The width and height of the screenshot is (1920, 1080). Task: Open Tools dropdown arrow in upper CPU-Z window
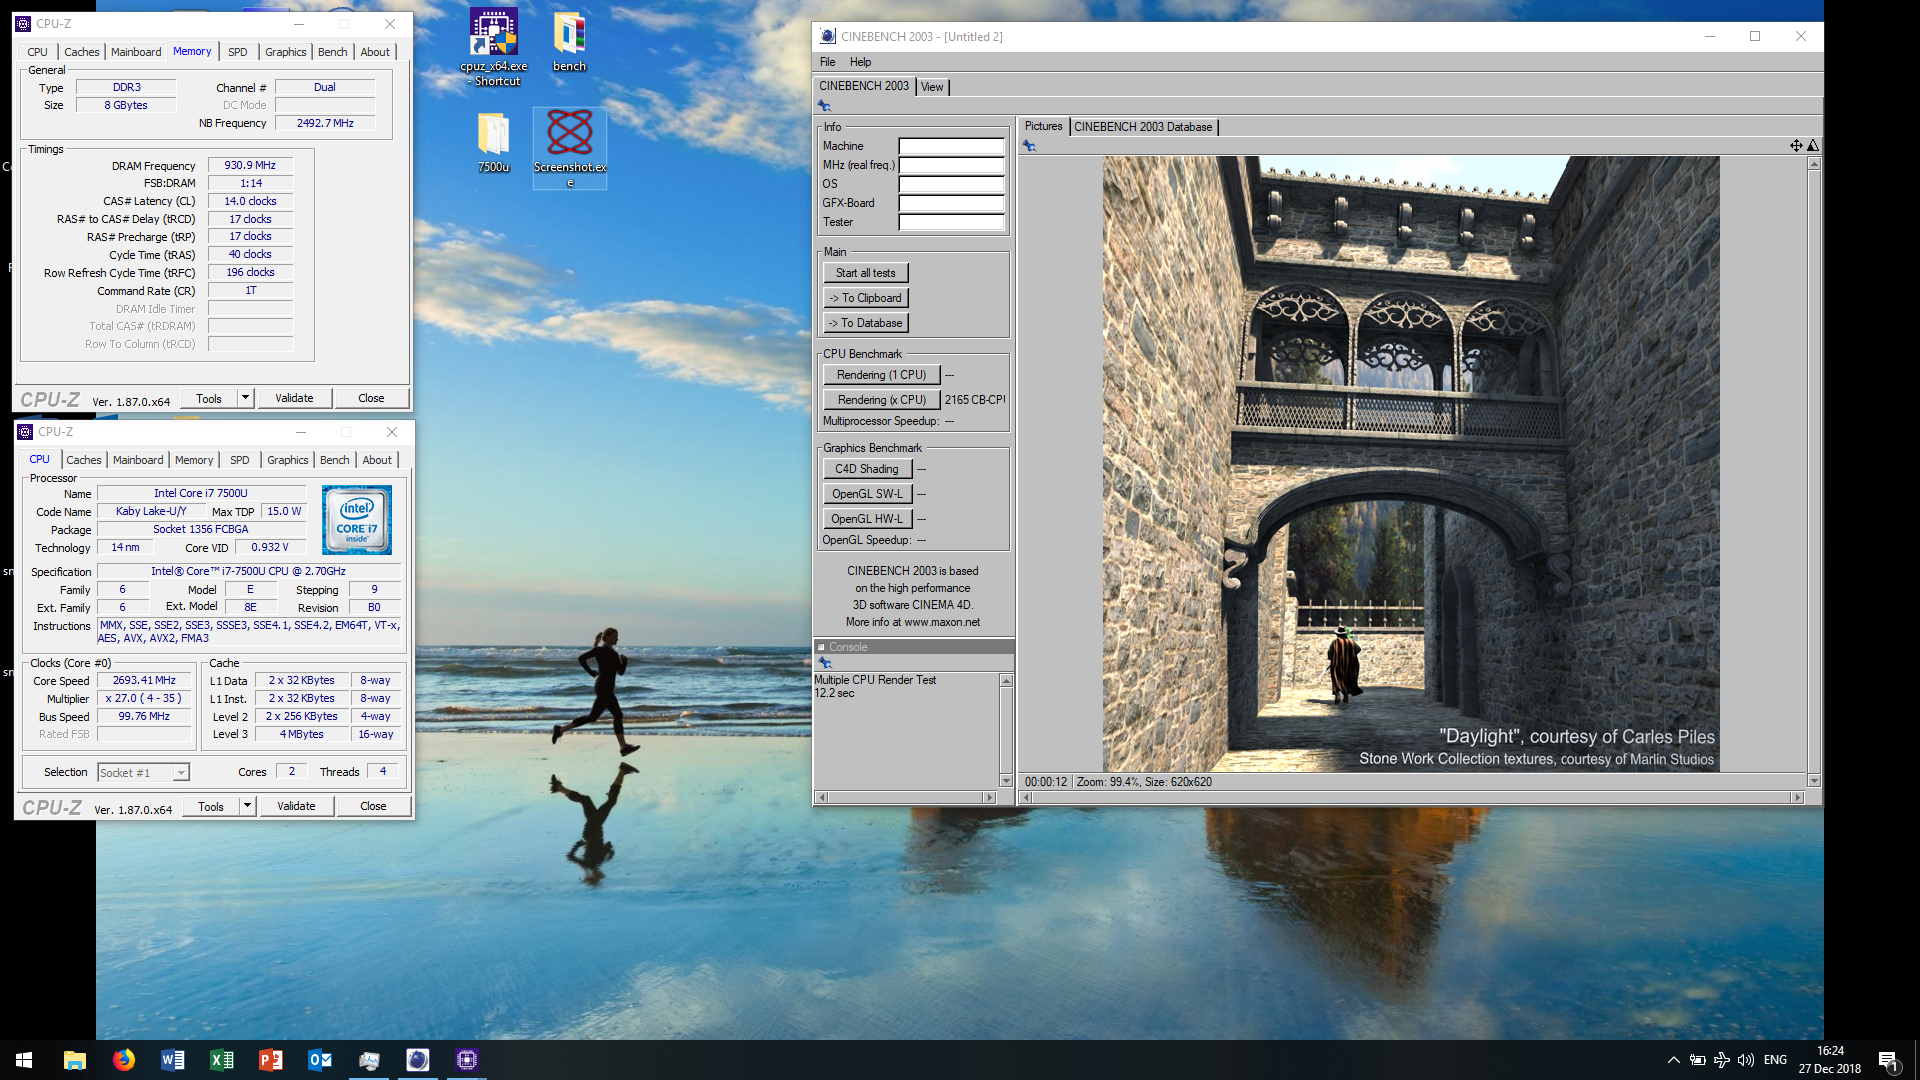pyautogui.click(x=245, y=398)
